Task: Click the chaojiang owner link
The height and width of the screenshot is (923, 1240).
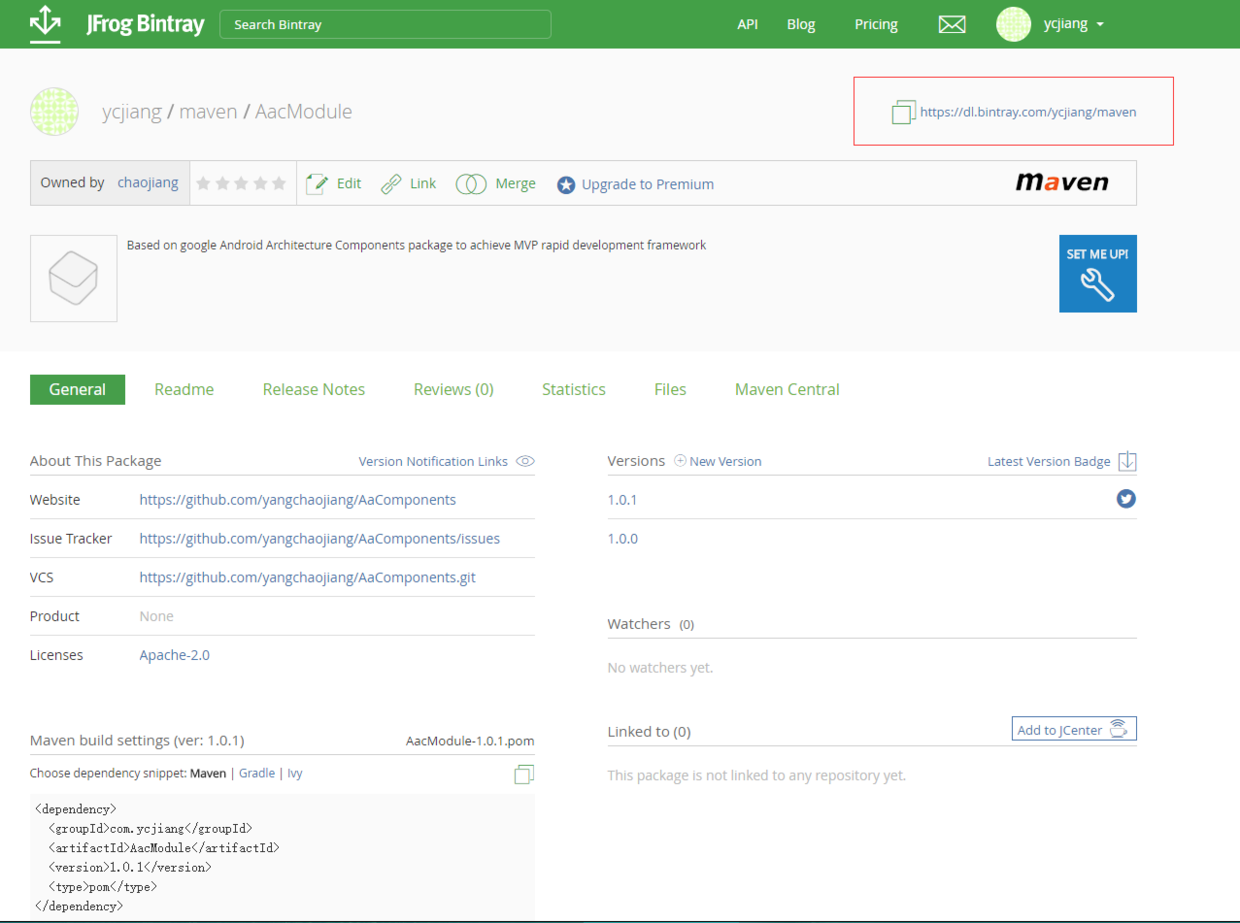Action: click(148, 183)
